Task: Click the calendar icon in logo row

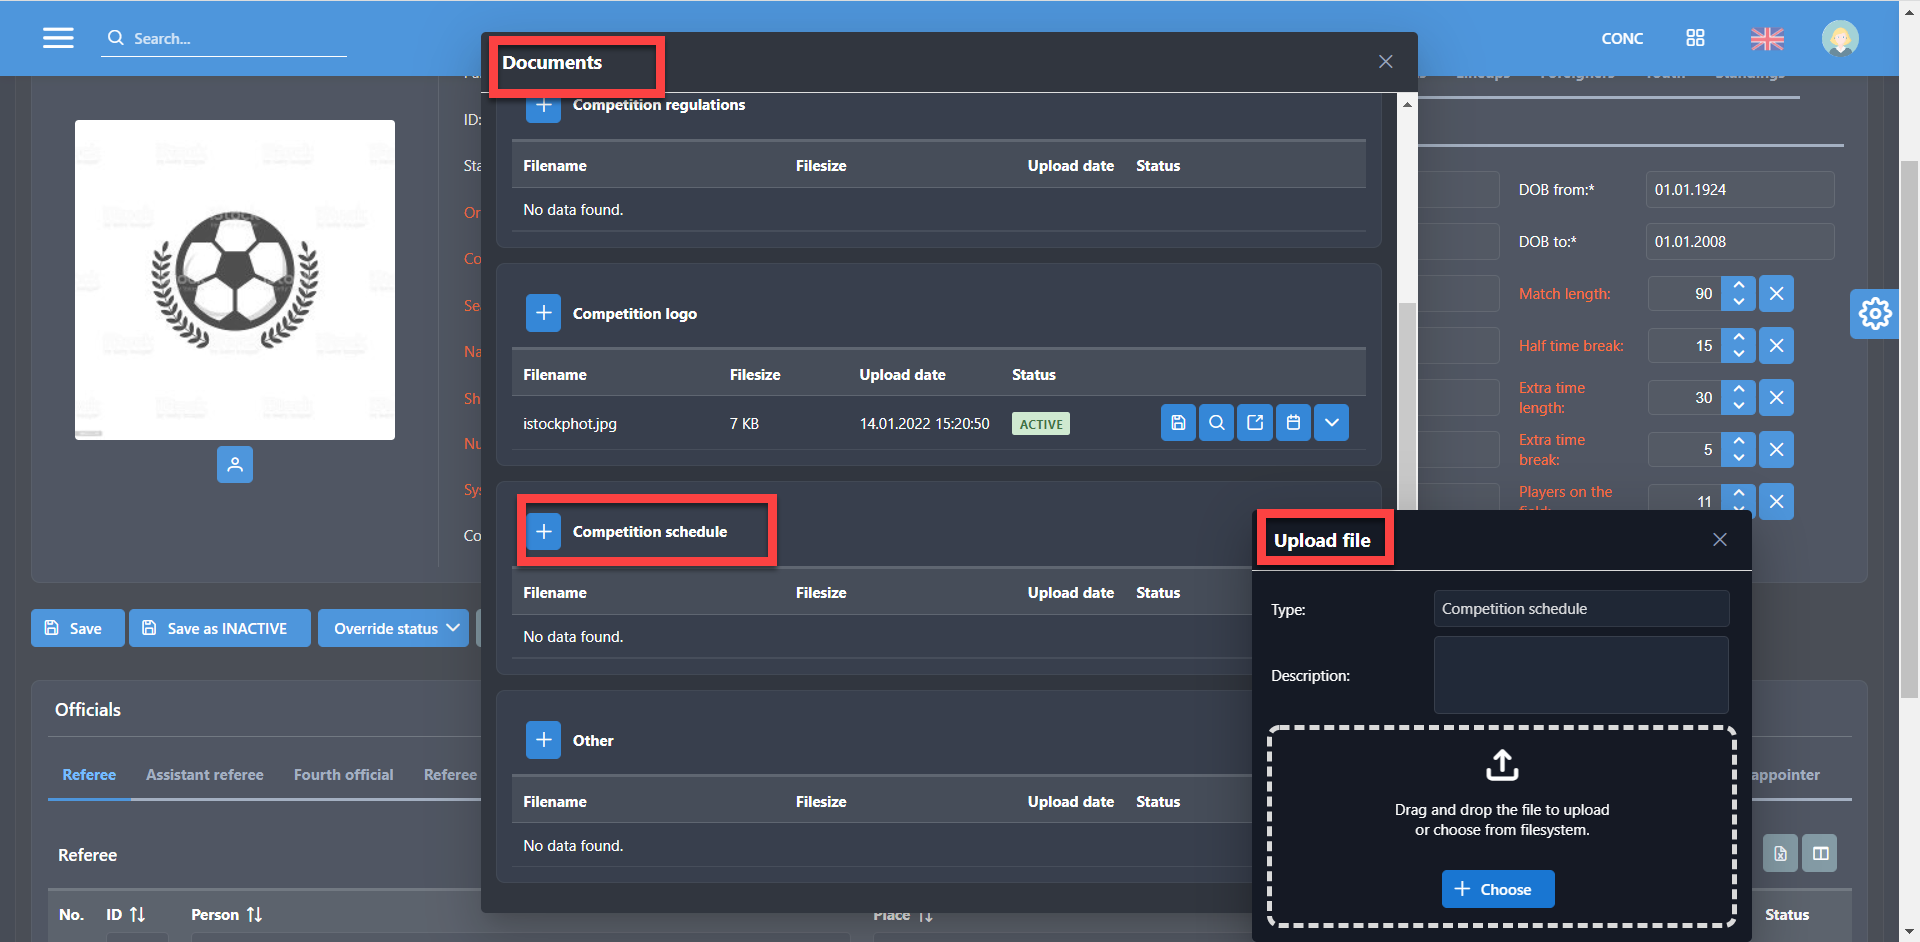Action: [1293, 423]
